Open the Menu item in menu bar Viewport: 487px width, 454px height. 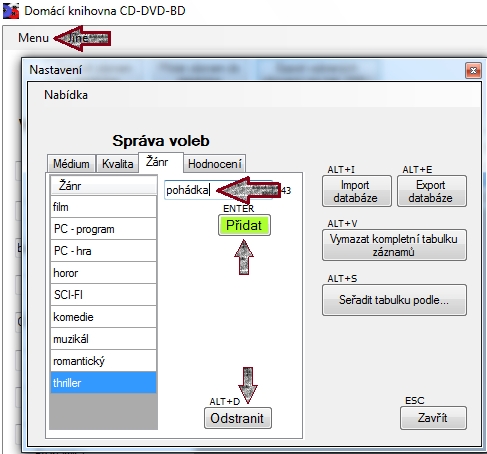(33, 38)
